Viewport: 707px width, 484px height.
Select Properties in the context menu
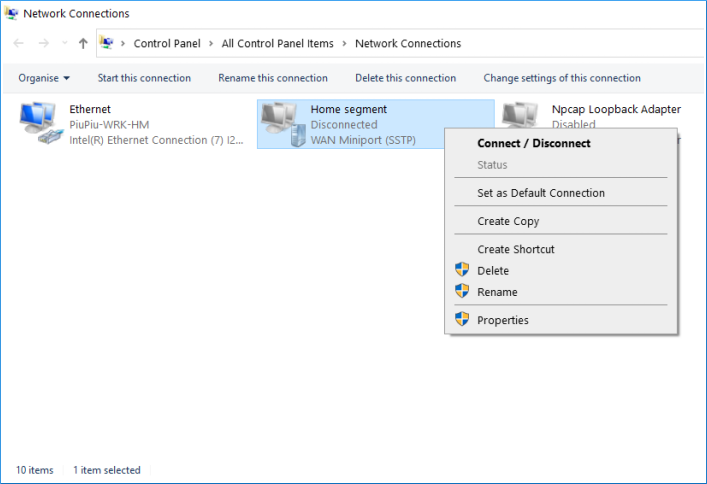coord(503,320)
